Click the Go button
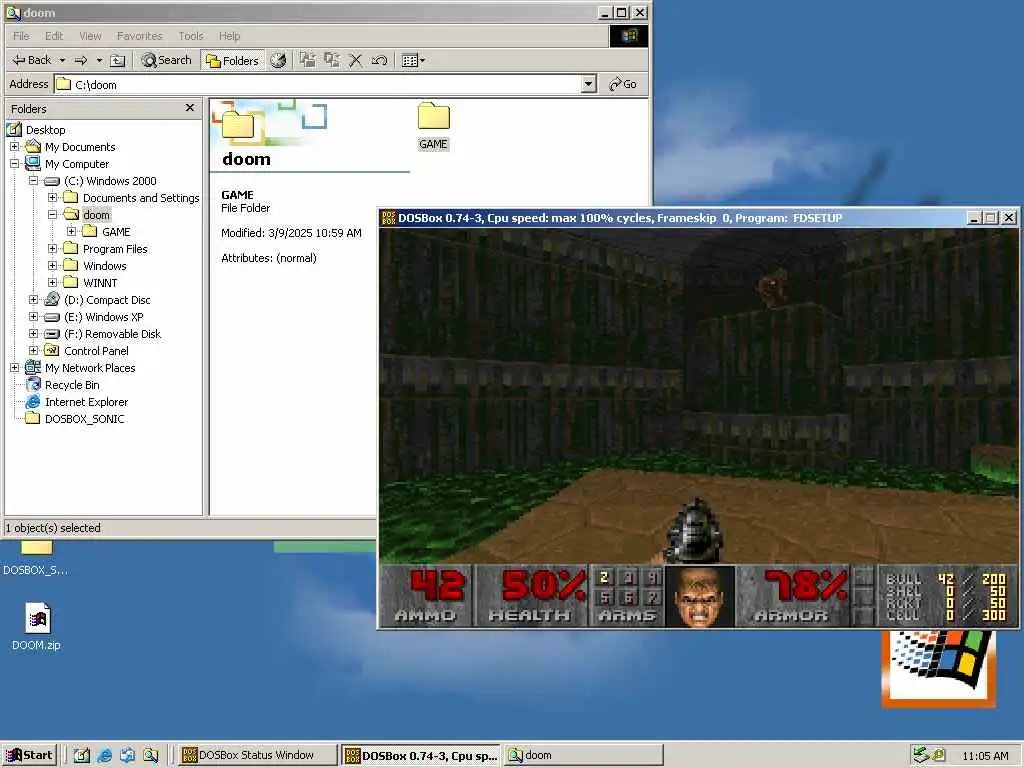The width and height of the screenshot is (1024, 768). pos(623,84)
